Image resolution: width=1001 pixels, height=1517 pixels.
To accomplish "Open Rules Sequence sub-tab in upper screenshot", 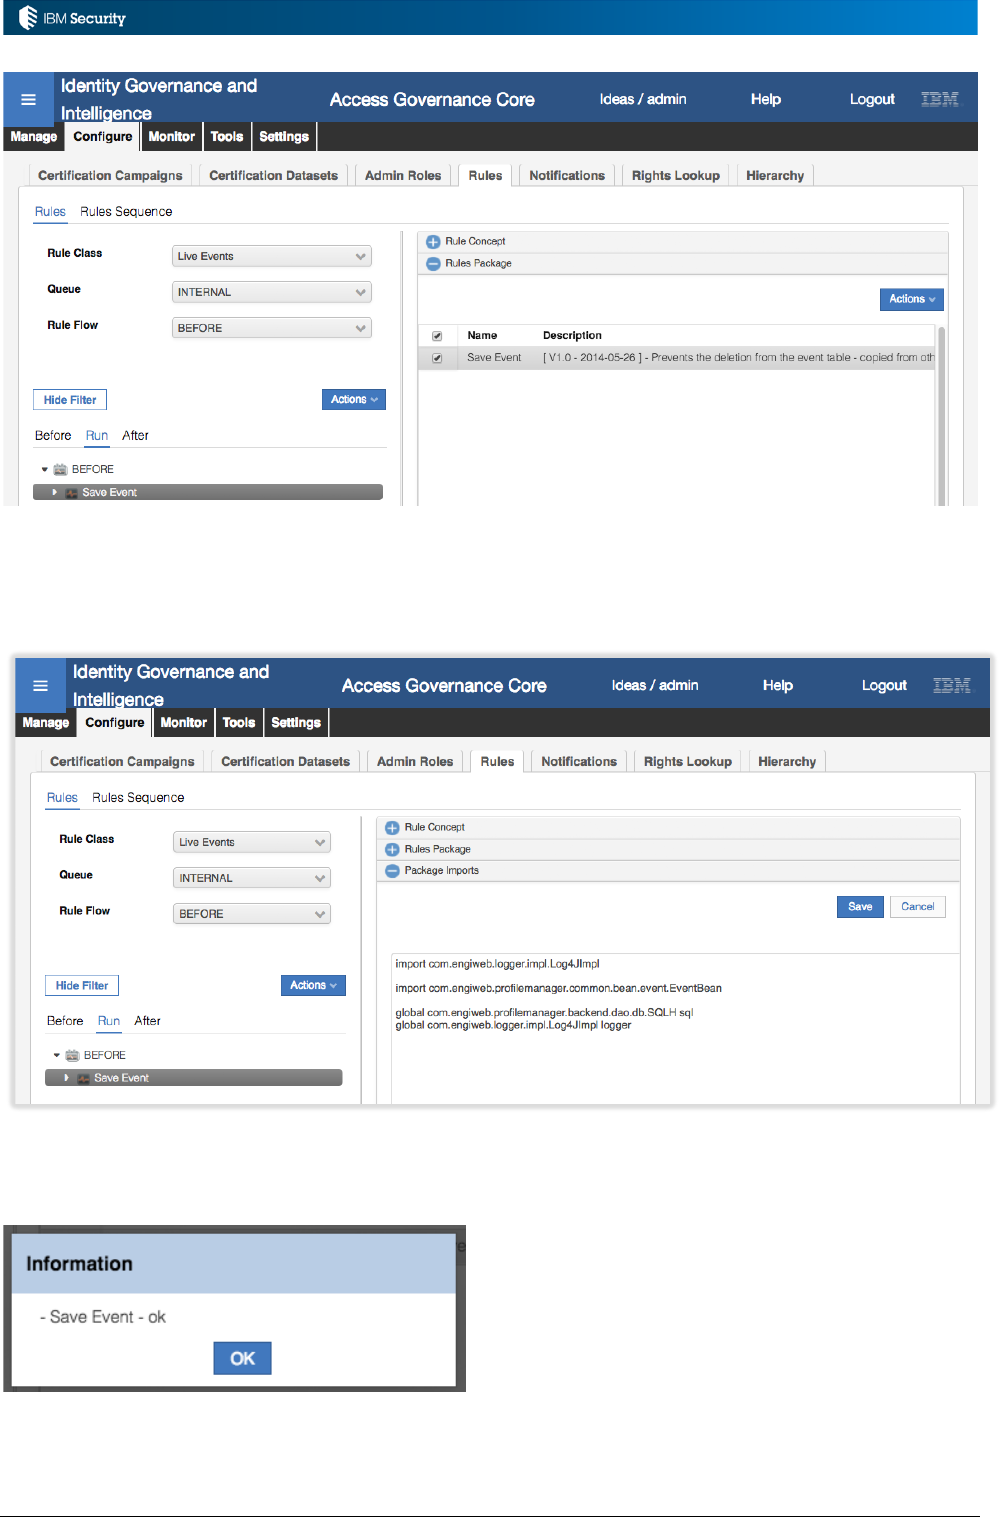I will [126, 212].
